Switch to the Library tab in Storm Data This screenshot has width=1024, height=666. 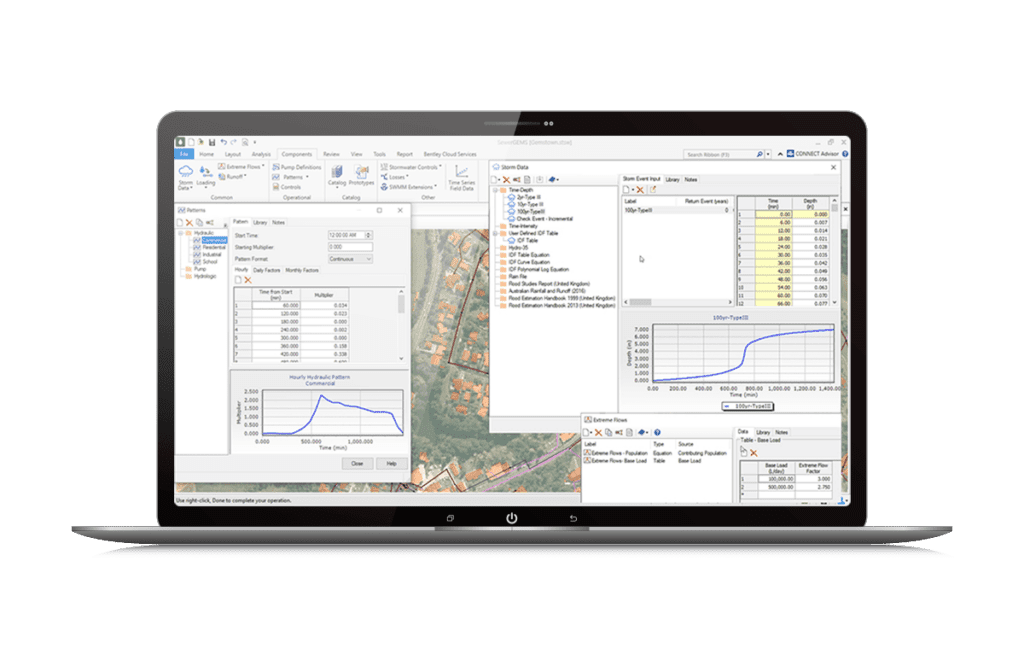(672, 180)
